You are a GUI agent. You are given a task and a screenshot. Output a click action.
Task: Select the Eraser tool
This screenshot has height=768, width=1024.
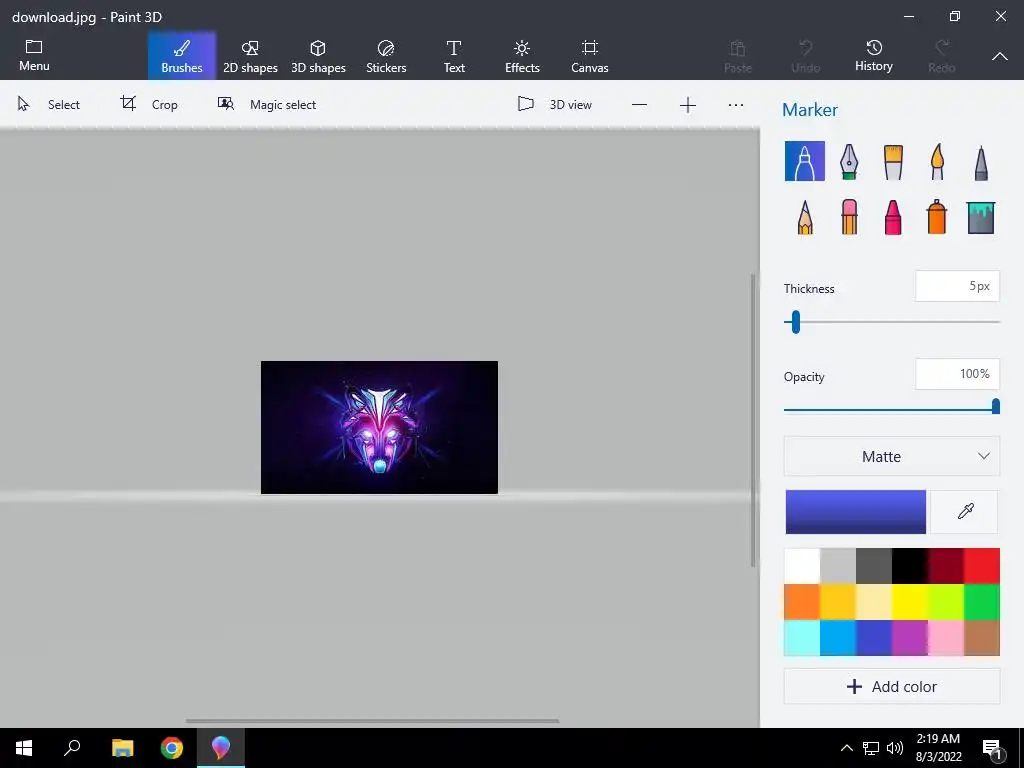[x=849, y=217]
